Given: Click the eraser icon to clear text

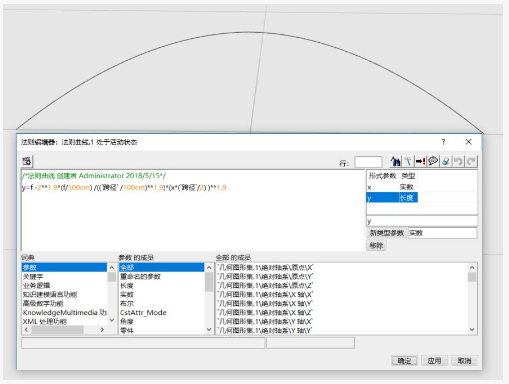Looking at the screenshot, I should coord(446,161).
